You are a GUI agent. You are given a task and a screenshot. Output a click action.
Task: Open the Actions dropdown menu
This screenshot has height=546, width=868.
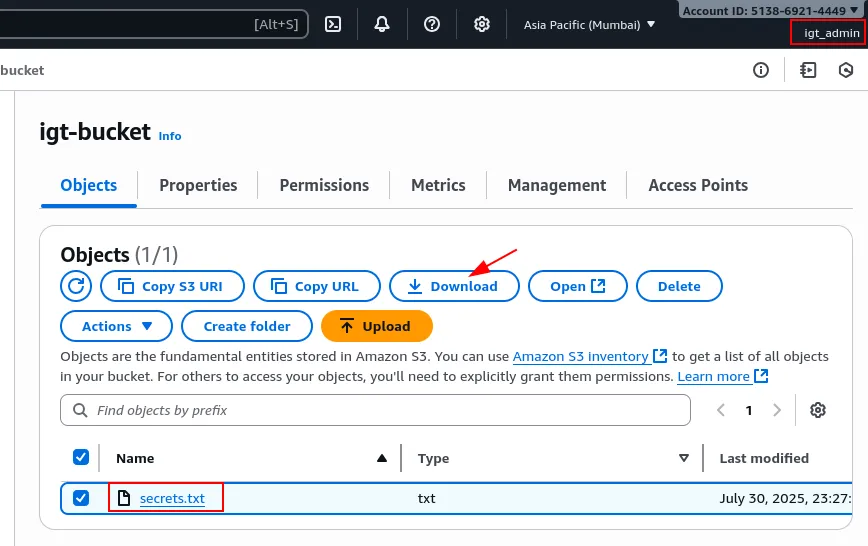pyautogui.click(x=117, y=326)
